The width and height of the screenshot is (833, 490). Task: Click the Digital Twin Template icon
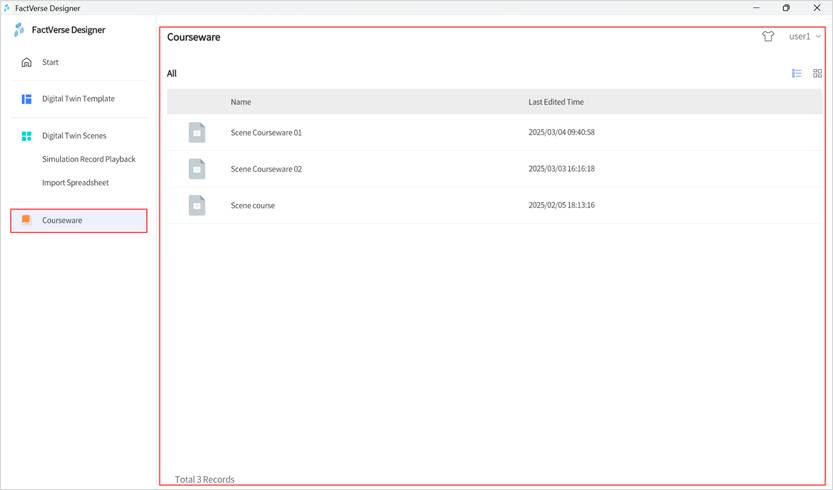coord(27,99)
